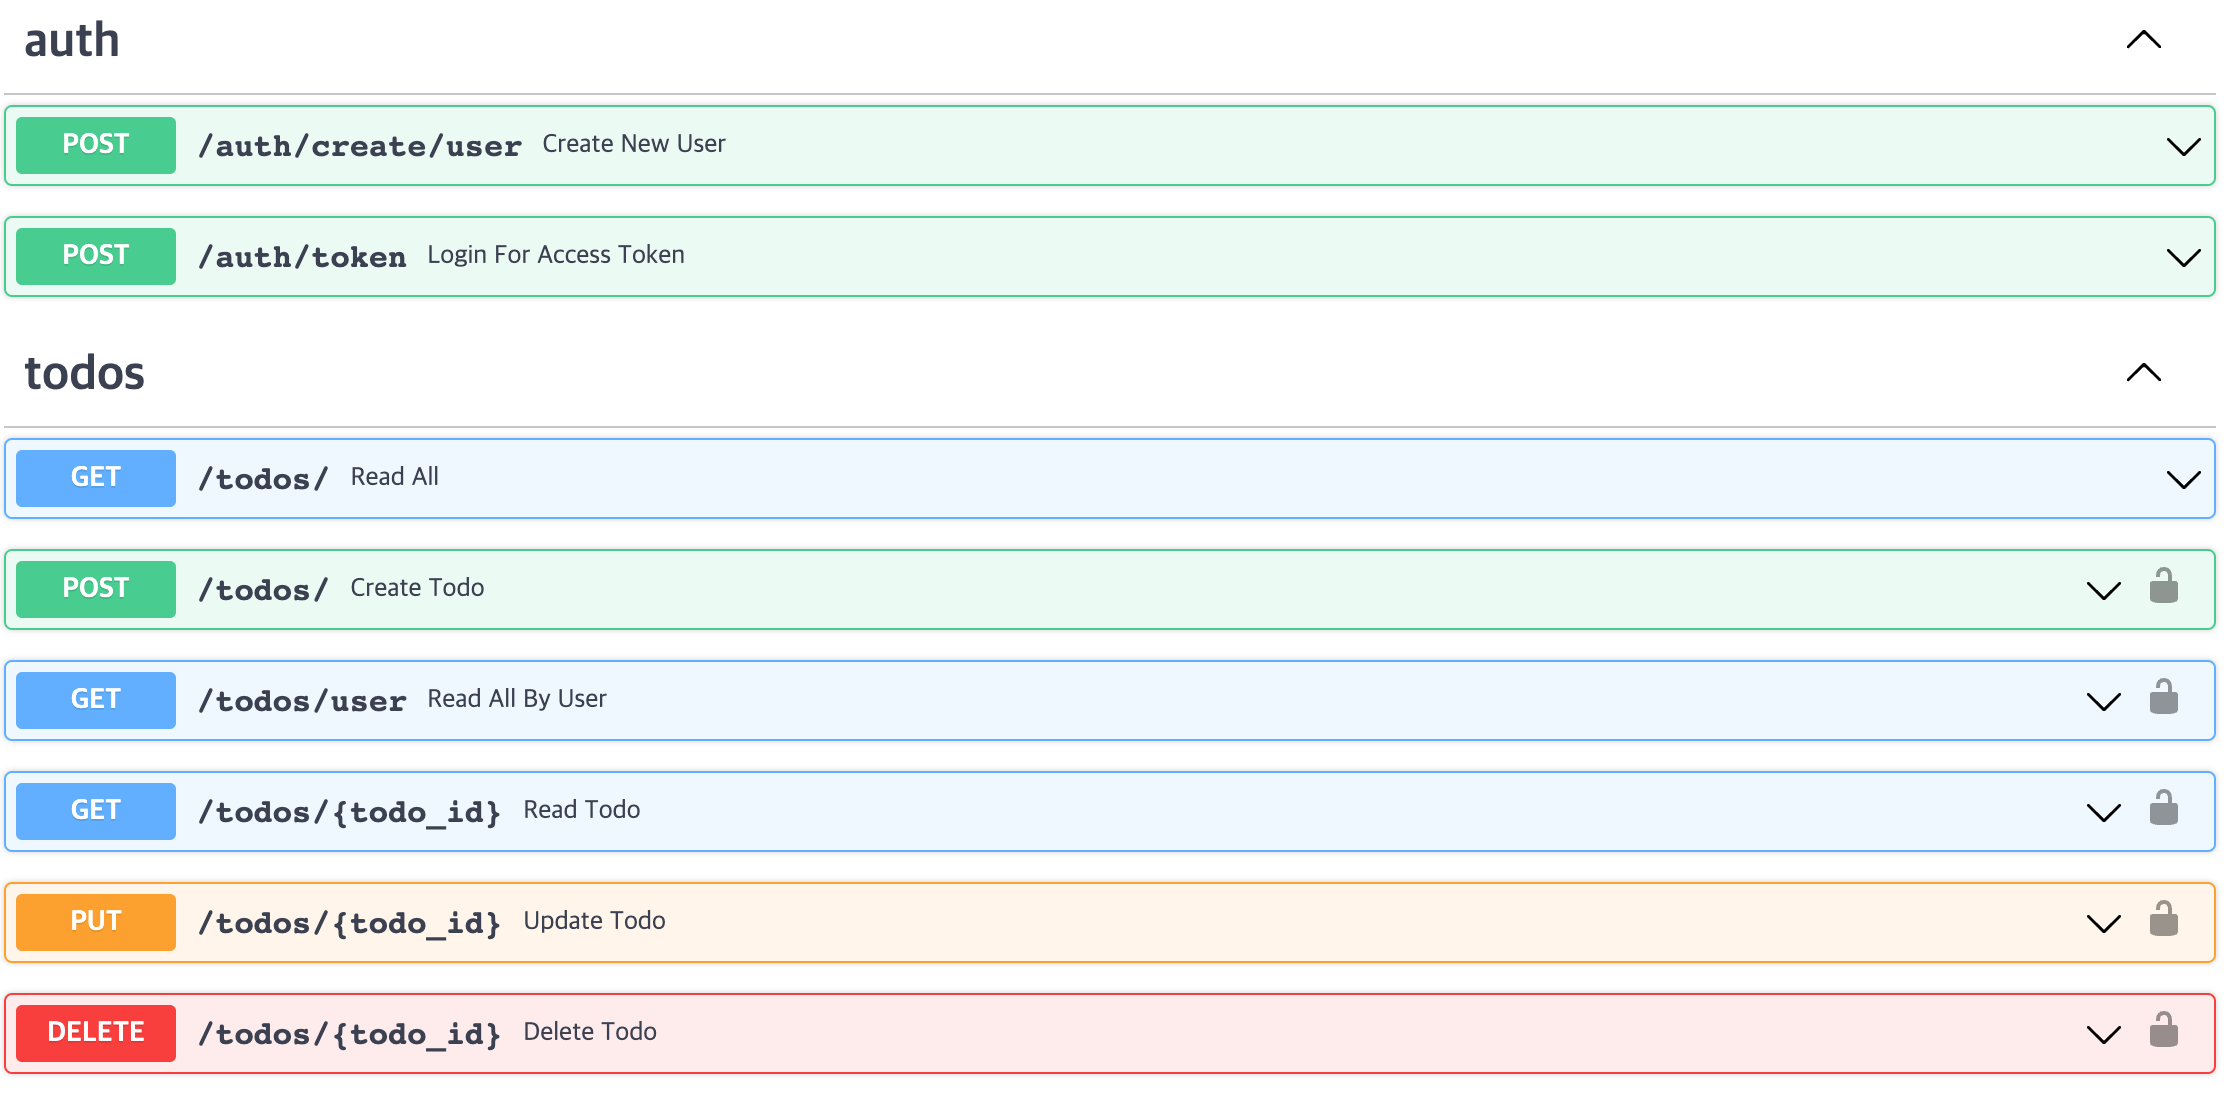The height and width of the screenshot is (1096, 2226).
Task: Expand GET /todos/ Read All chevron
Action: (2182, 480)
